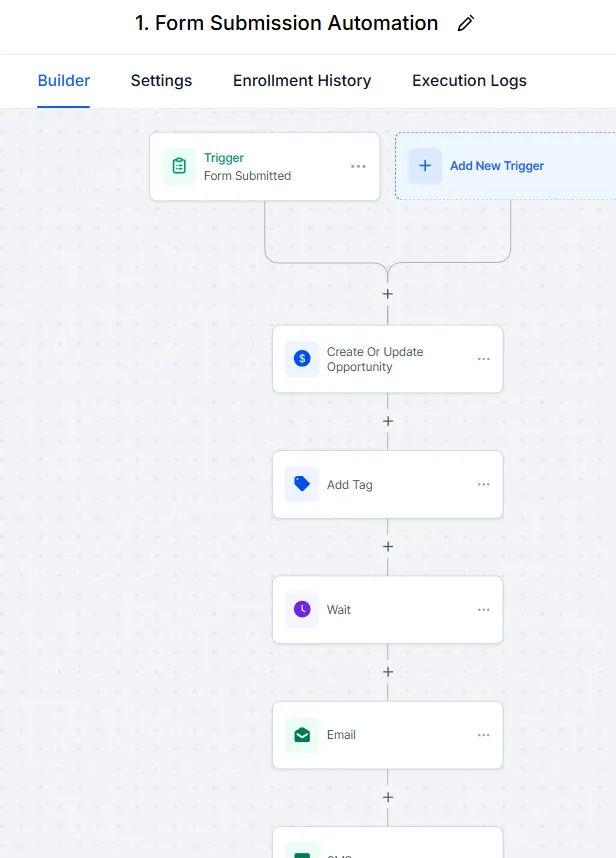Image resolution: width=616 pixels, height=858 pixels.
Task: Click the dollar icon on Opportunity step
Action: click(302, 358)
